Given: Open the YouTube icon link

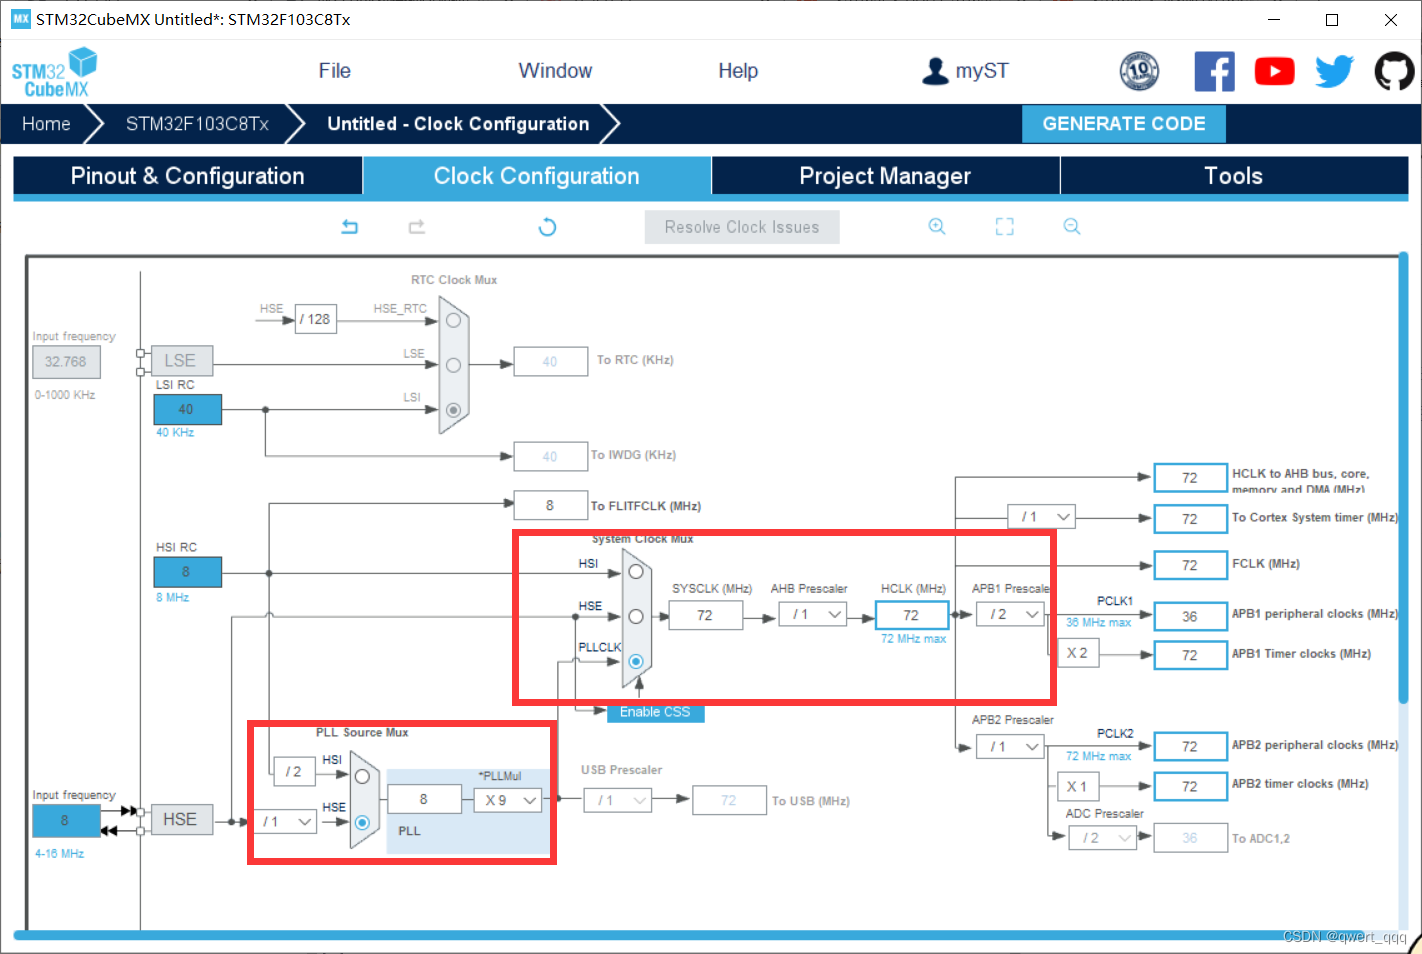Looking at the screenshot, I should 1274,71.
